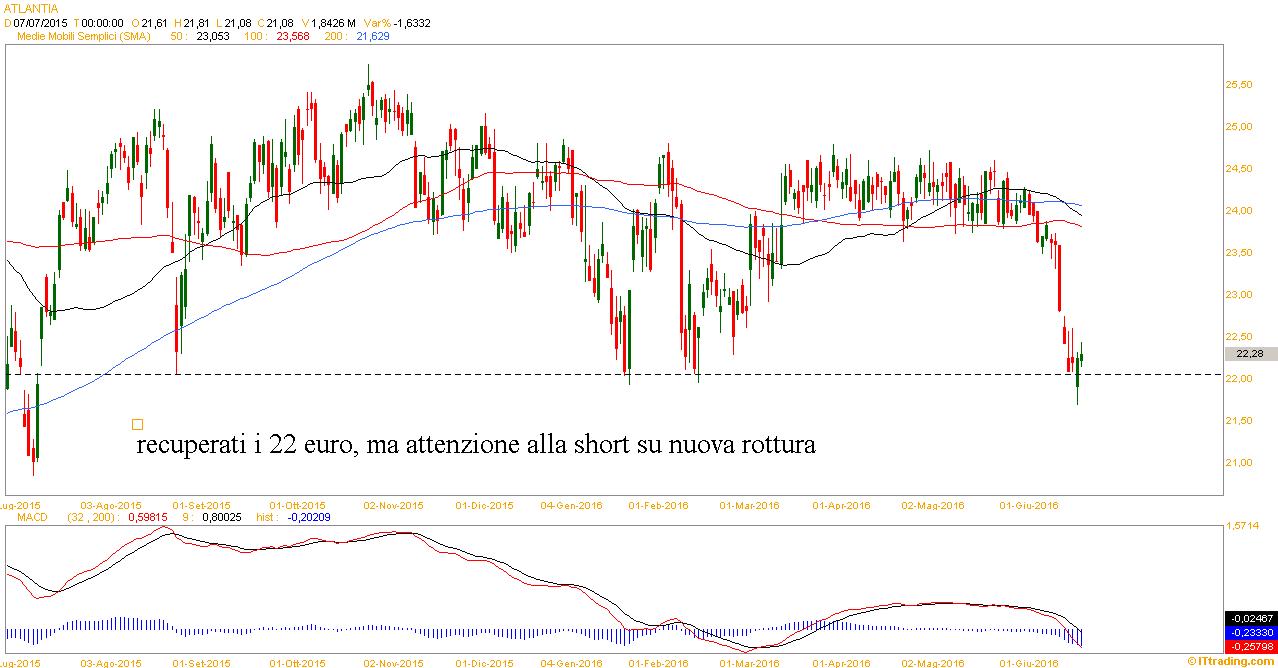Click the orange square annotation marker
Screen dimensions: 1278x668
pyautogui.click(x=138, y=424)
